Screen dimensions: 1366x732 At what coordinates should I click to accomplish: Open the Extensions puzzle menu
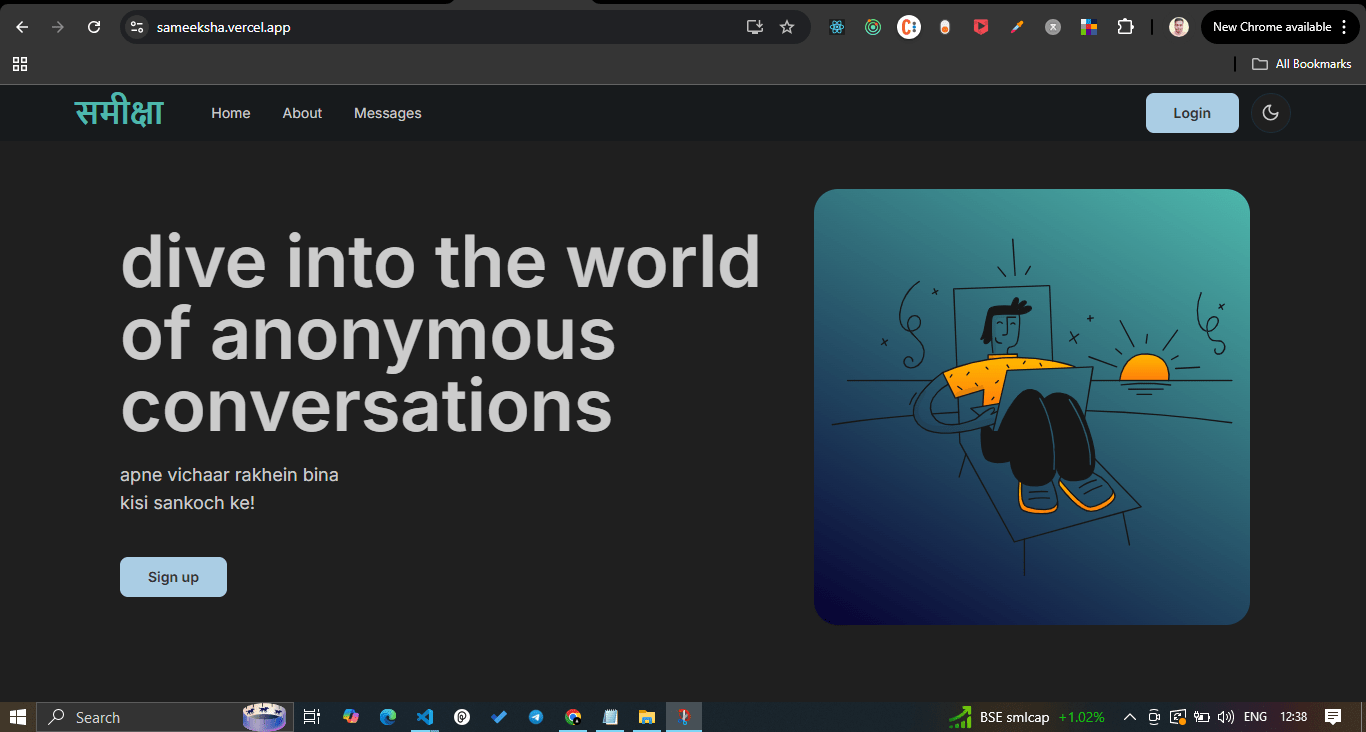click(1125, 27)
